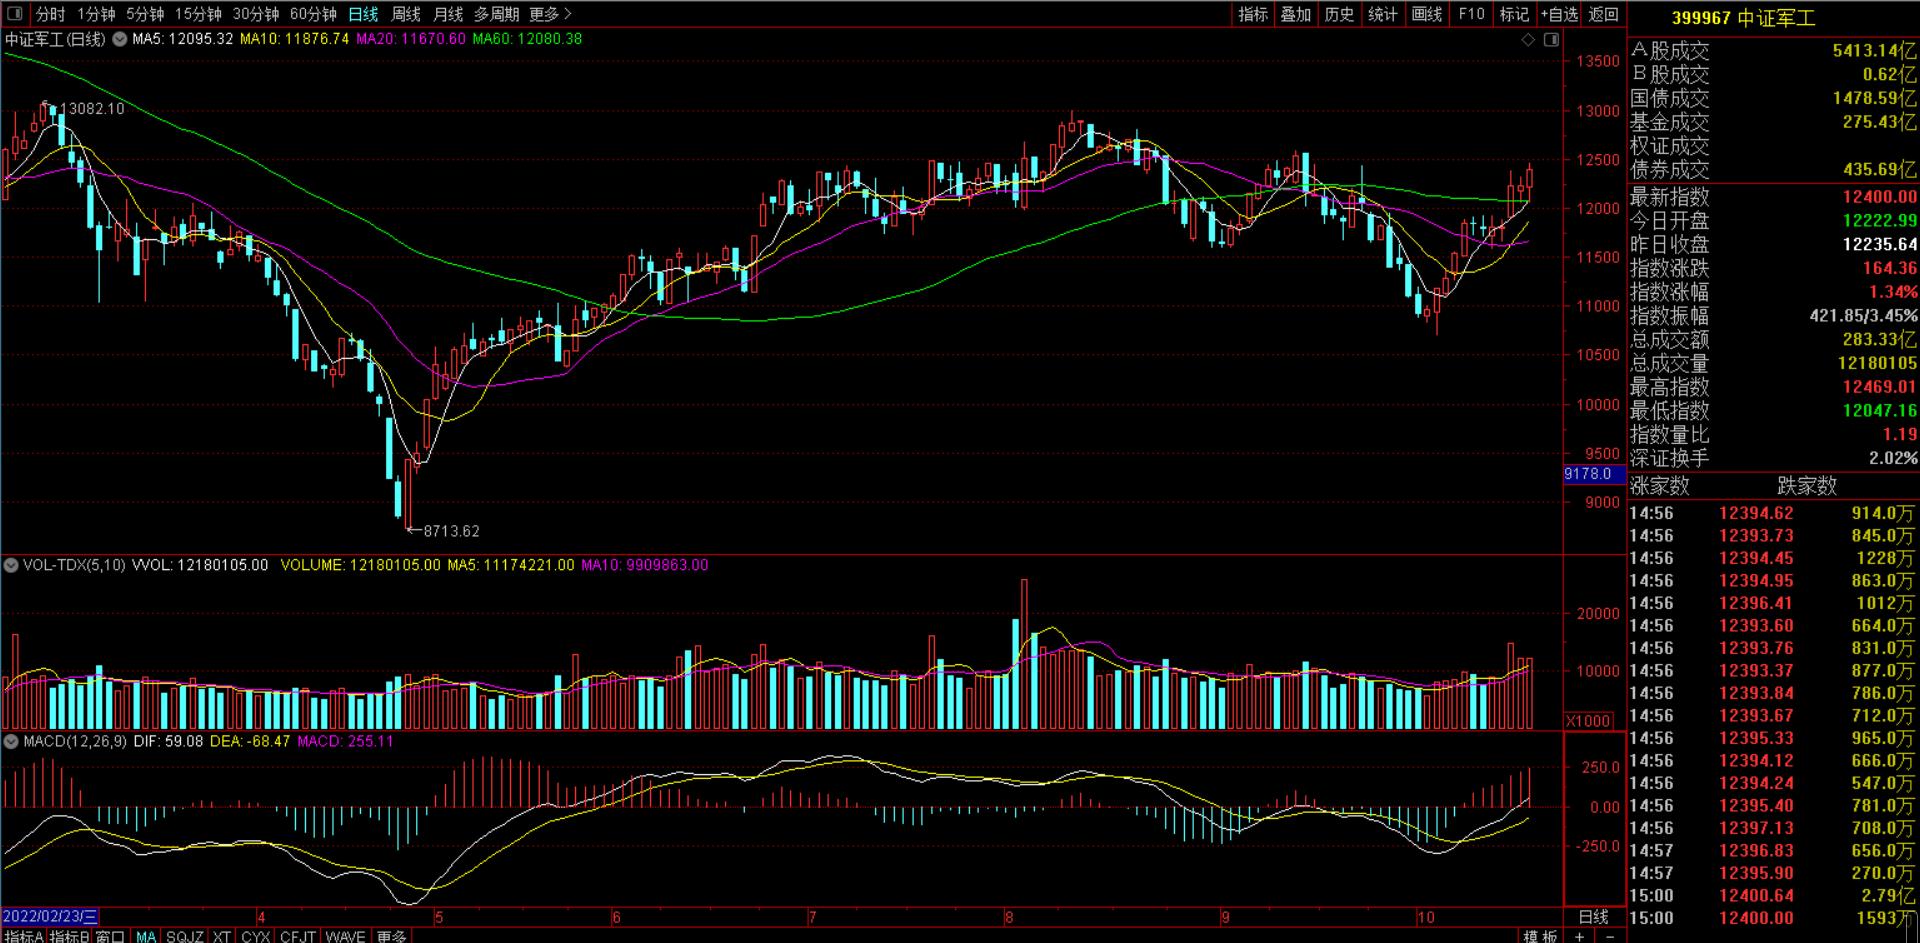This screenshot has width=1920, height=943.
Task: Click the 13082.10 high price annotation
Action: [92, 109]
